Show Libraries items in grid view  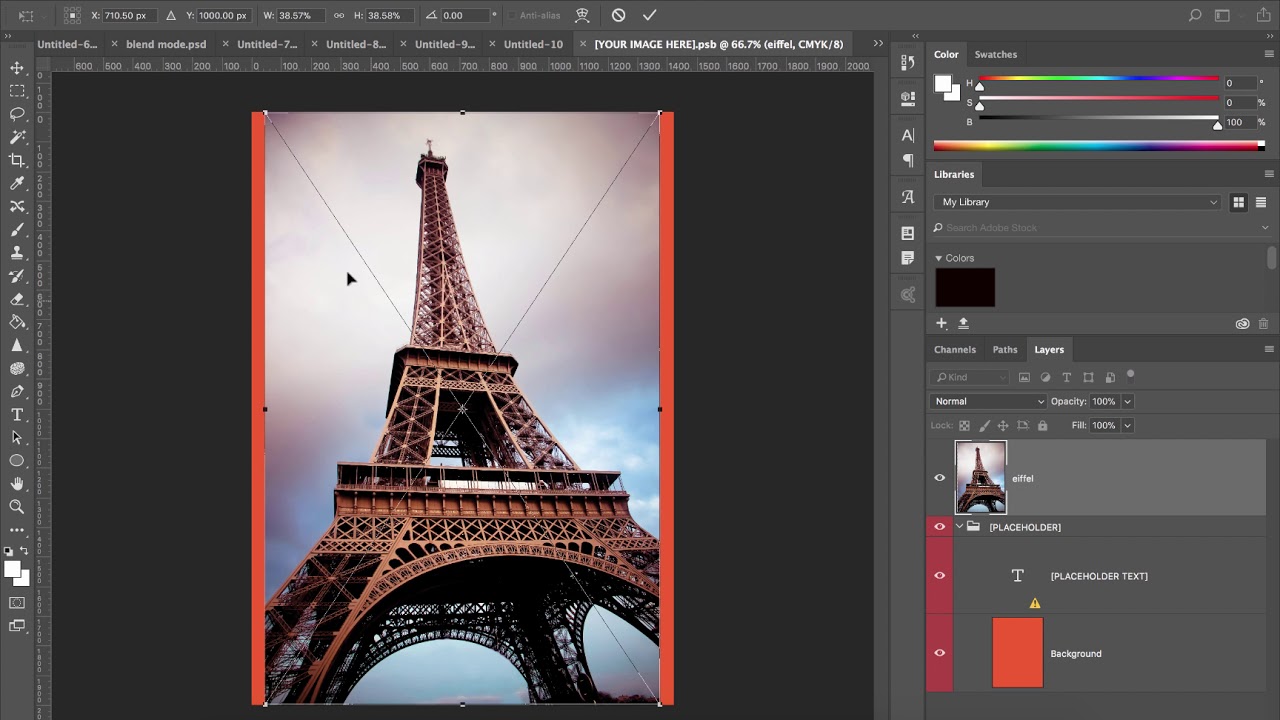pyautogui.click(x=1238, y=202)
